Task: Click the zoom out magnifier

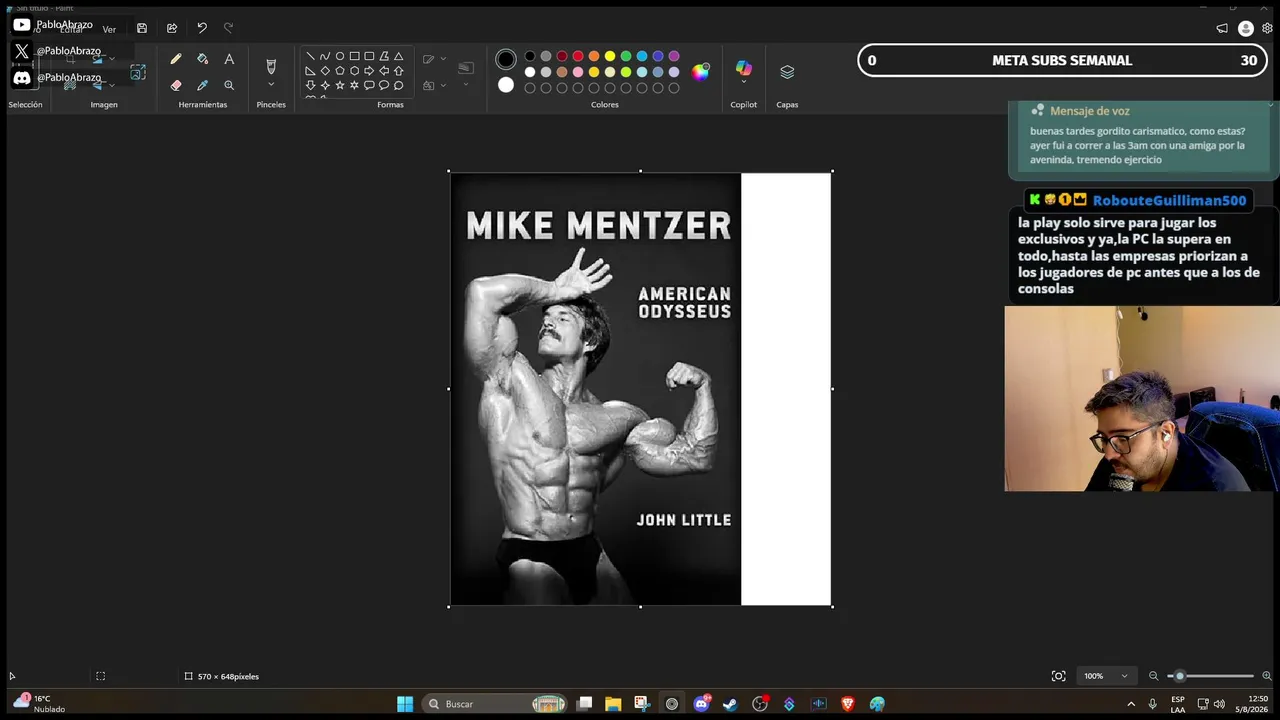Action: point(1153,676)
